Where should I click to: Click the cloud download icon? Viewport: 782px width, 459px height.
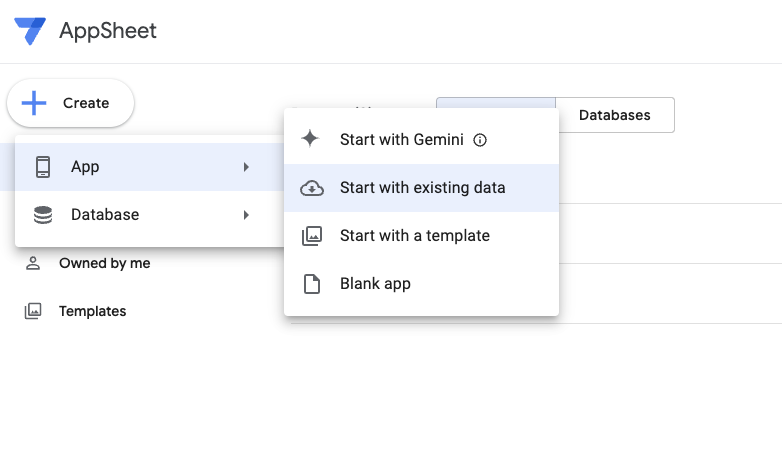(x=312, y=188)
